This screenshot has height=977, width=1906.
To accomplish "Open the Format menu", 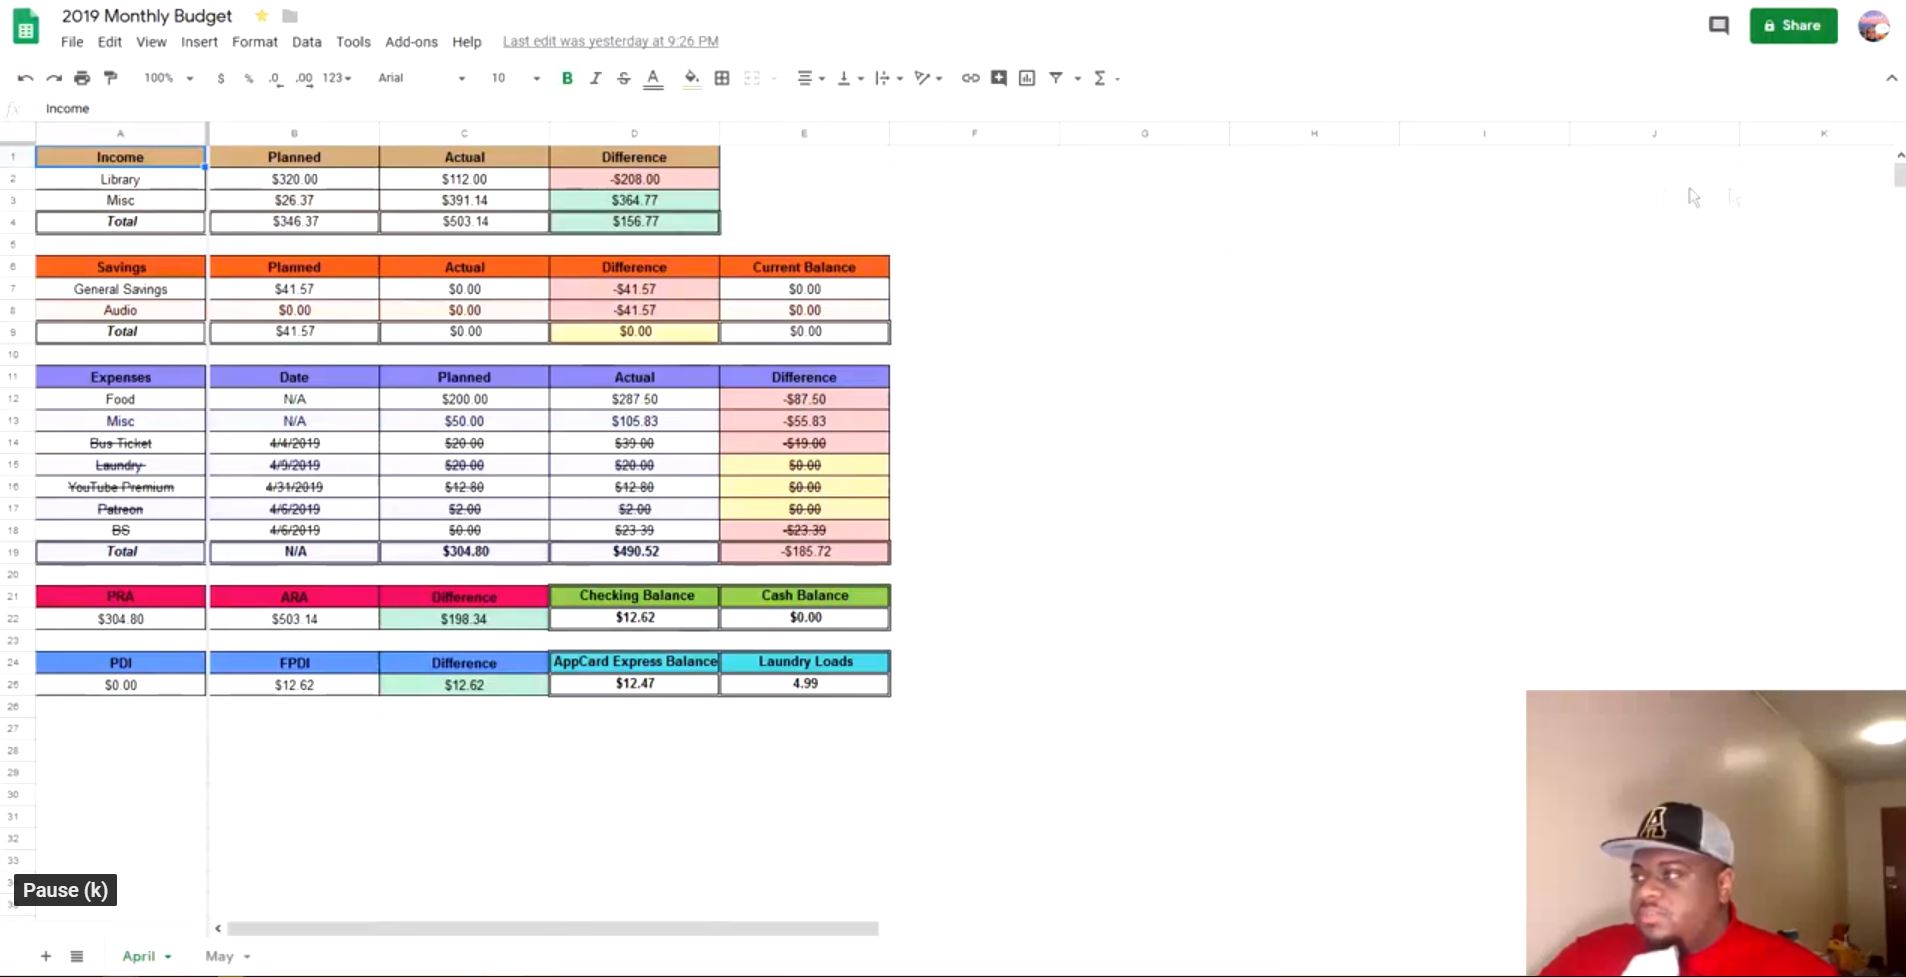I will click(255, 42).
